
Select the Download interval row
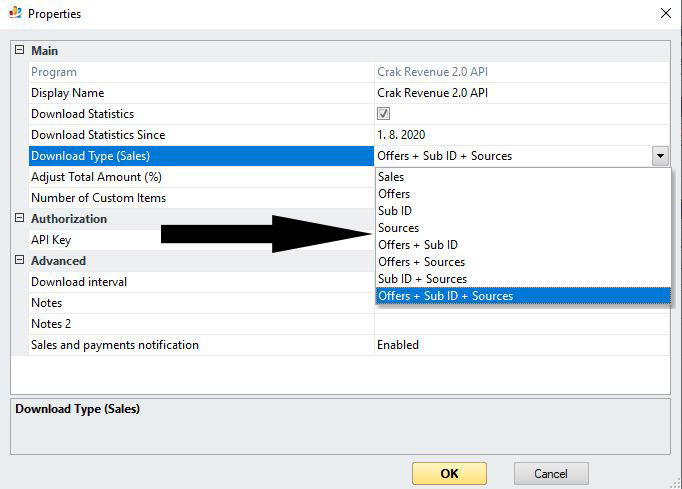[201, 282]
